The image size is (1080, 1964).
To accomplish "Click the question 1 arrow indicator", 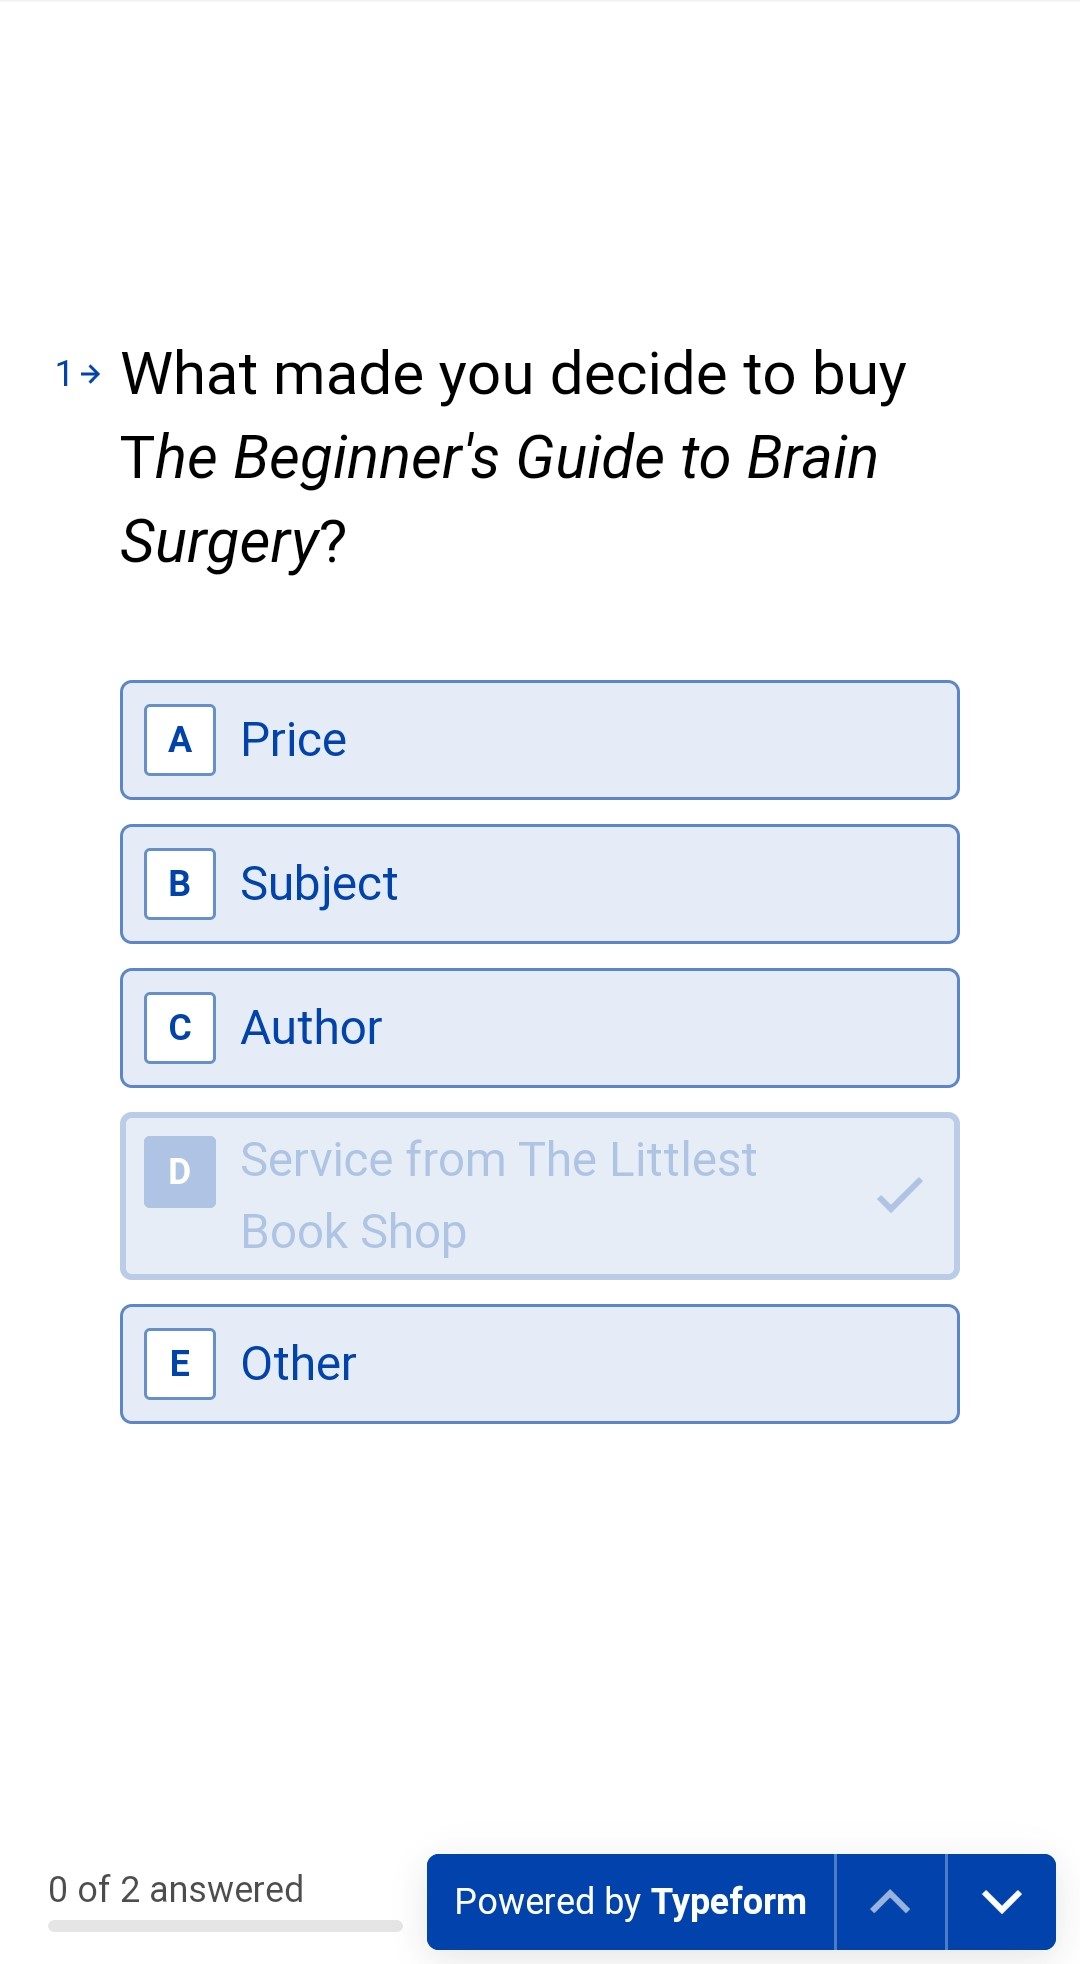I will 79,374.
